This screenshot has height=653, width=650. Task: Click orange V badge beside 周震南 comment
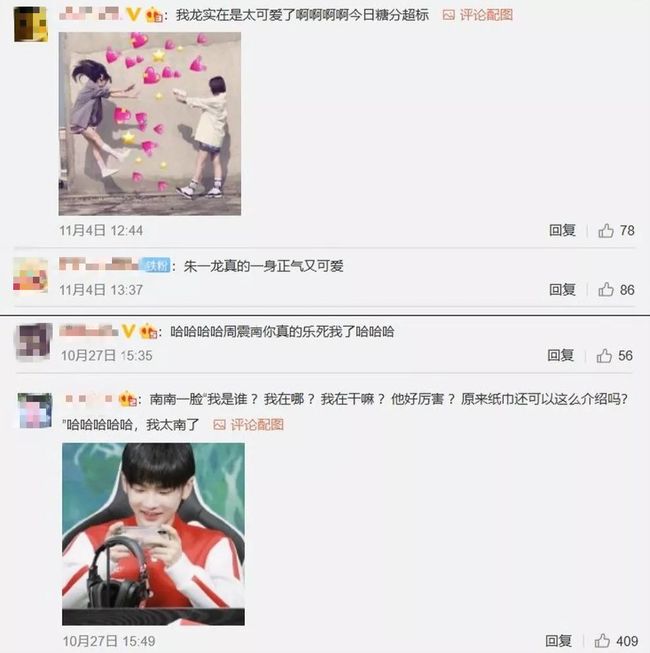click(128, 331)
